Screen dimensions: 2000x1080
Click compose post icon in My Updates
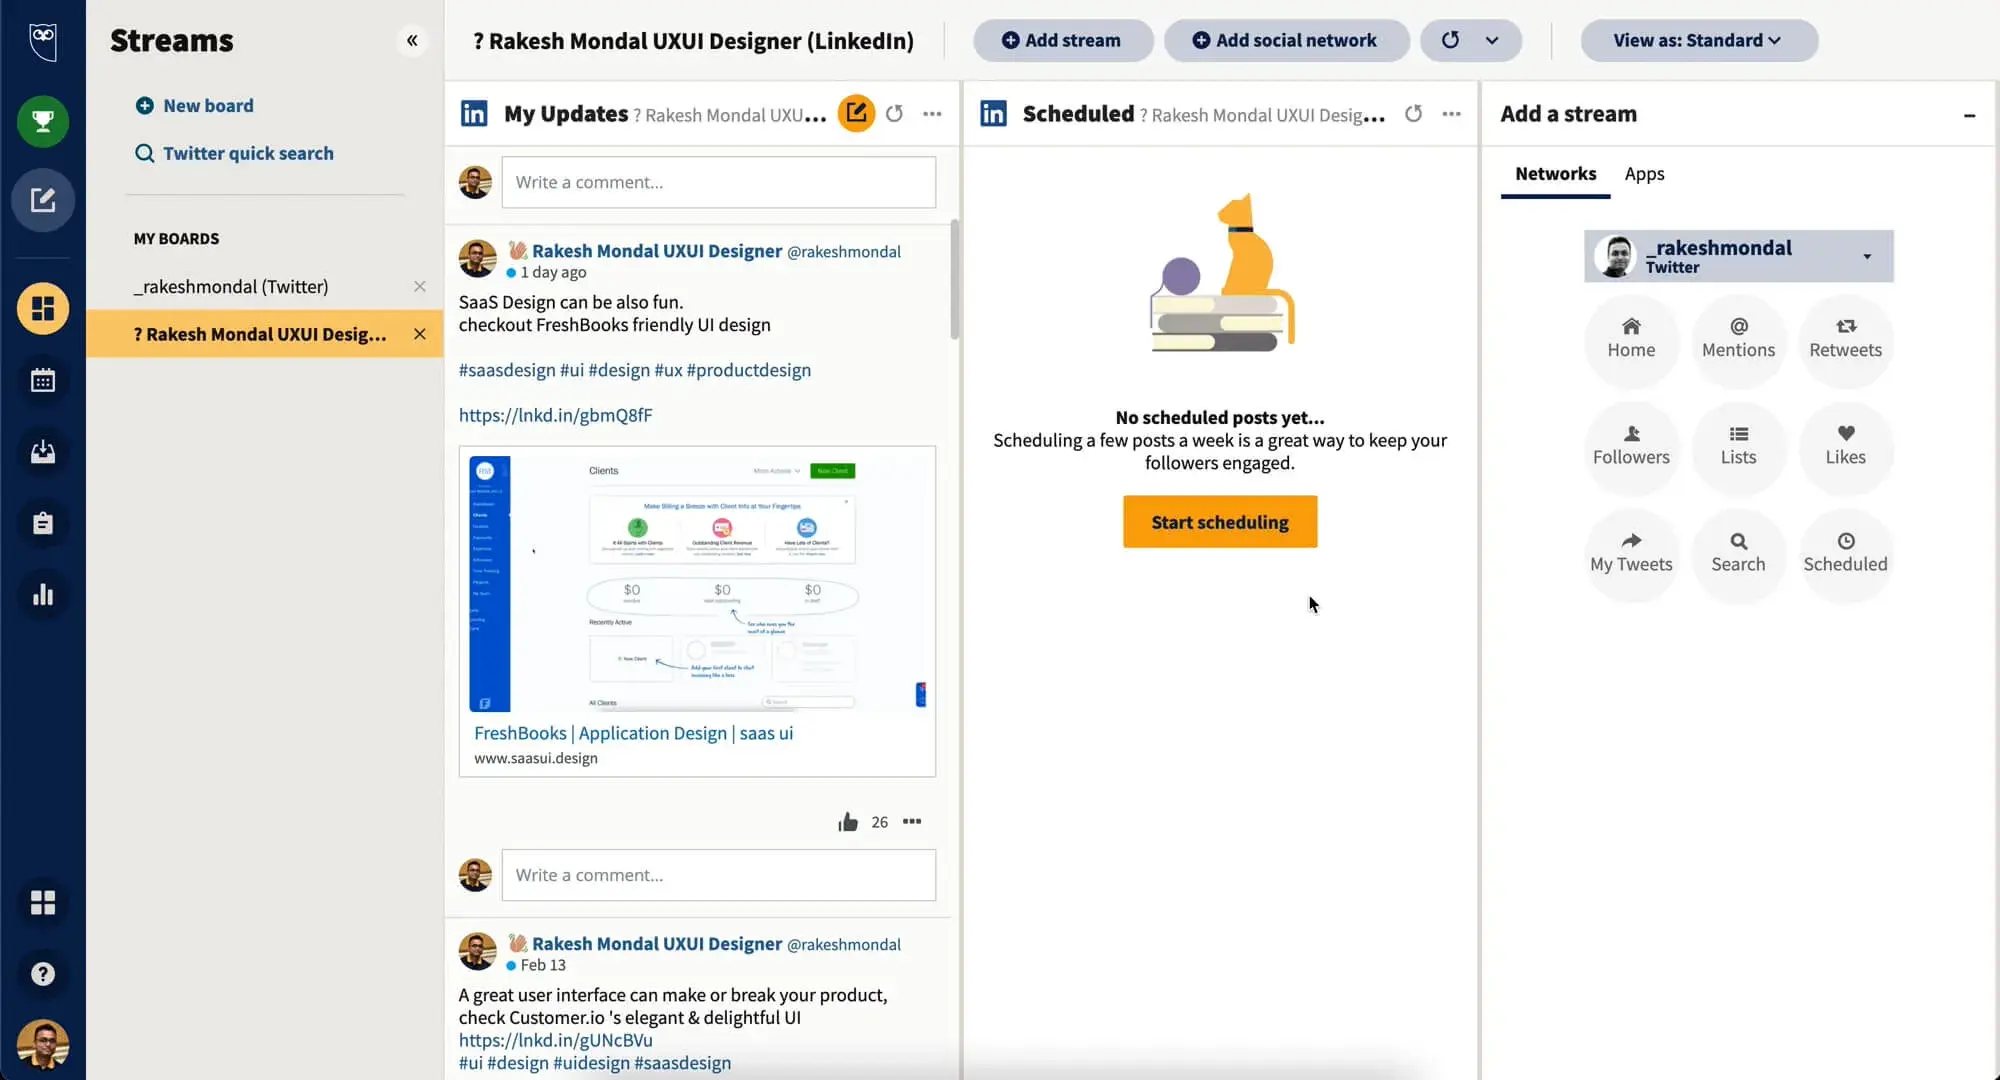point(856,114)
